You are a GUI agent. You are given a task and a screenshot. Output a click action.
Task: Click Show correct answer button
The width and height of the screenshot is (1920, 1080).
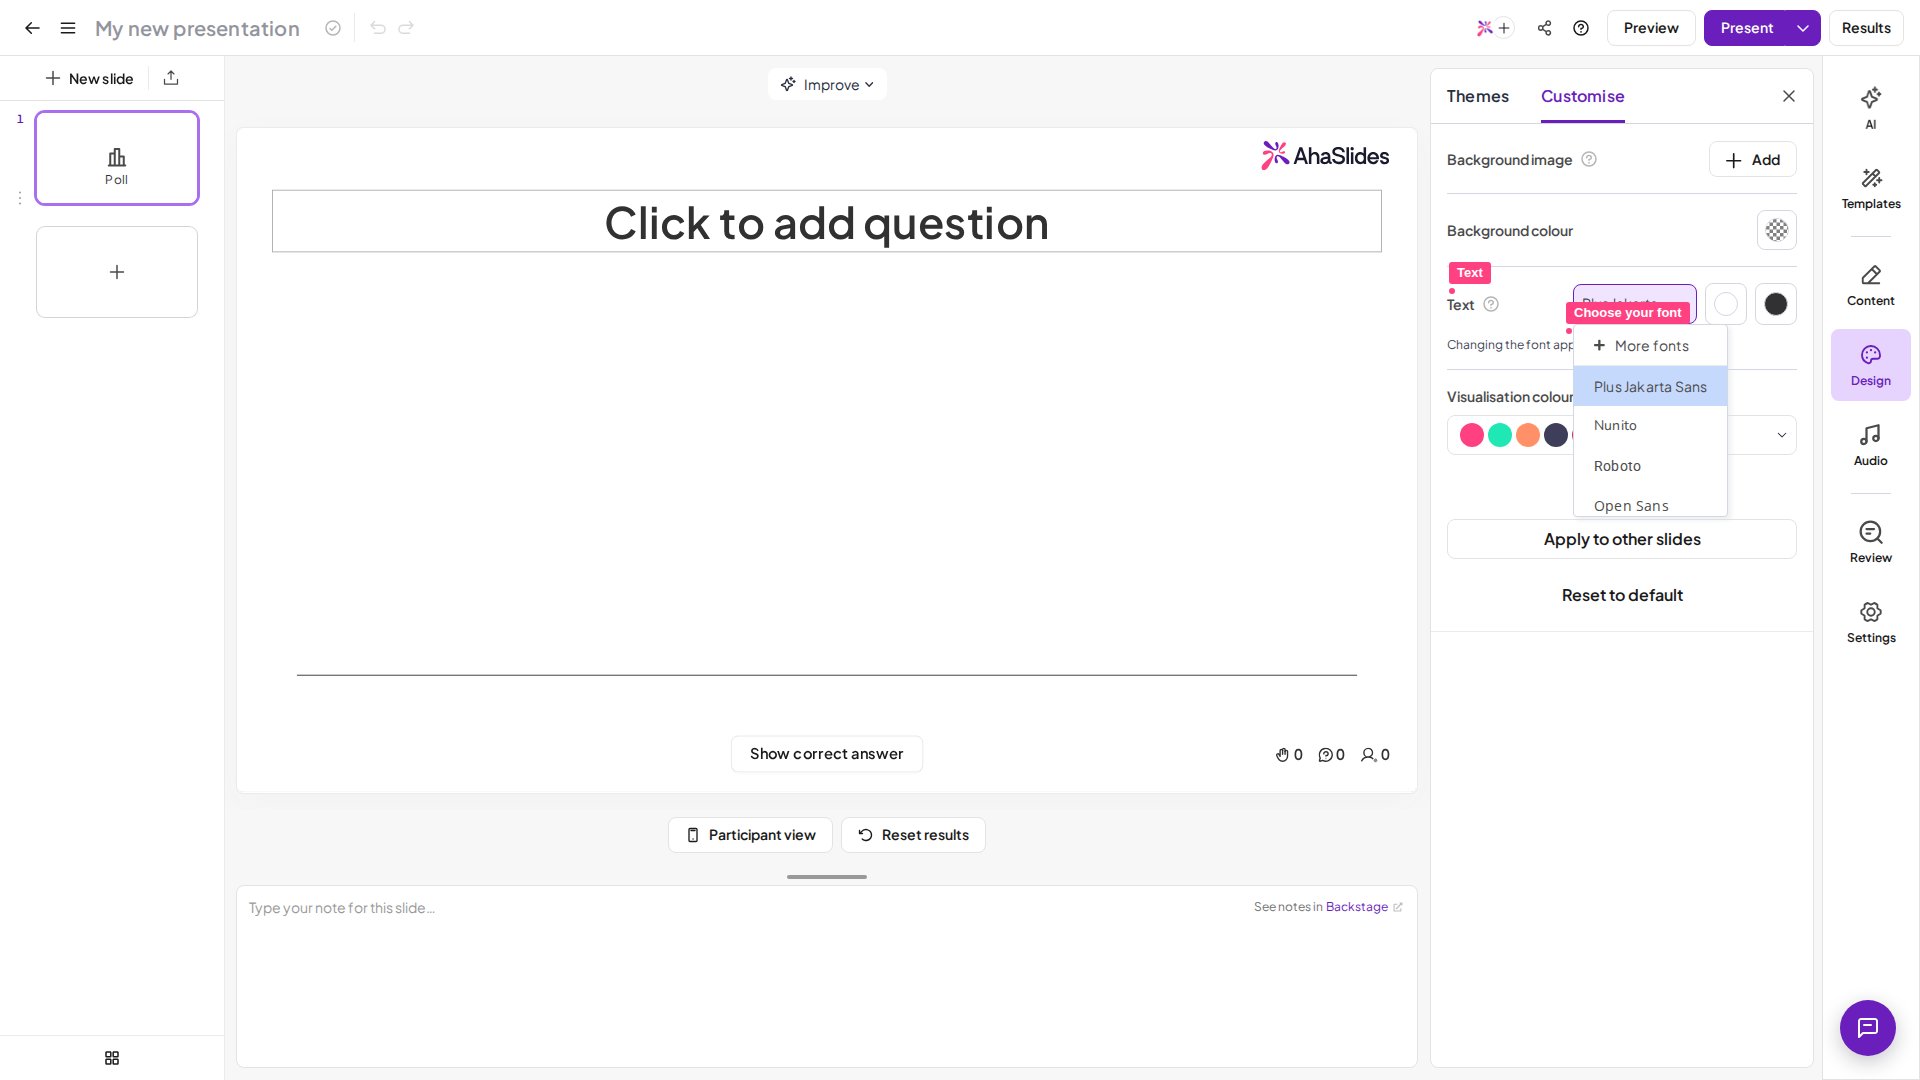(826, 754)
